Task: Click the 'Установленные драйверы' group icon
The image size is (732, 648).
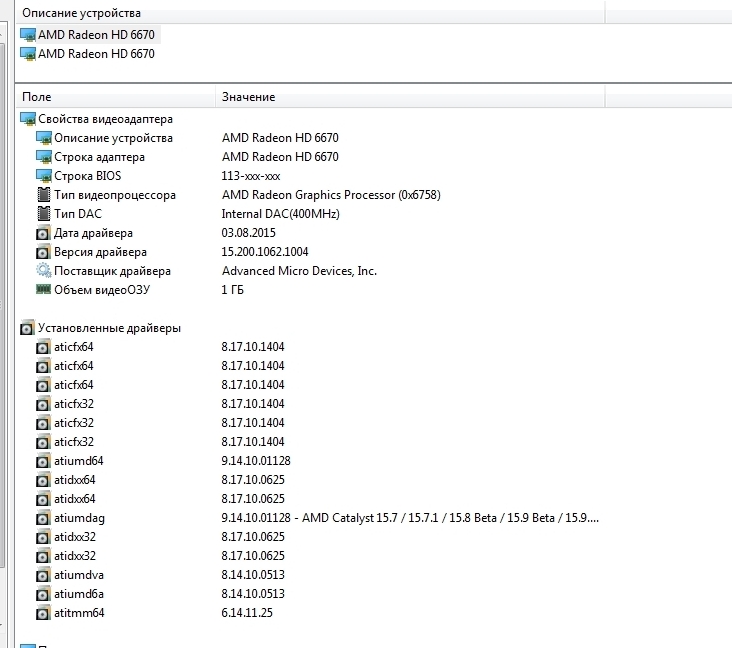Action: pyautogui.click(x=27, y=328)
